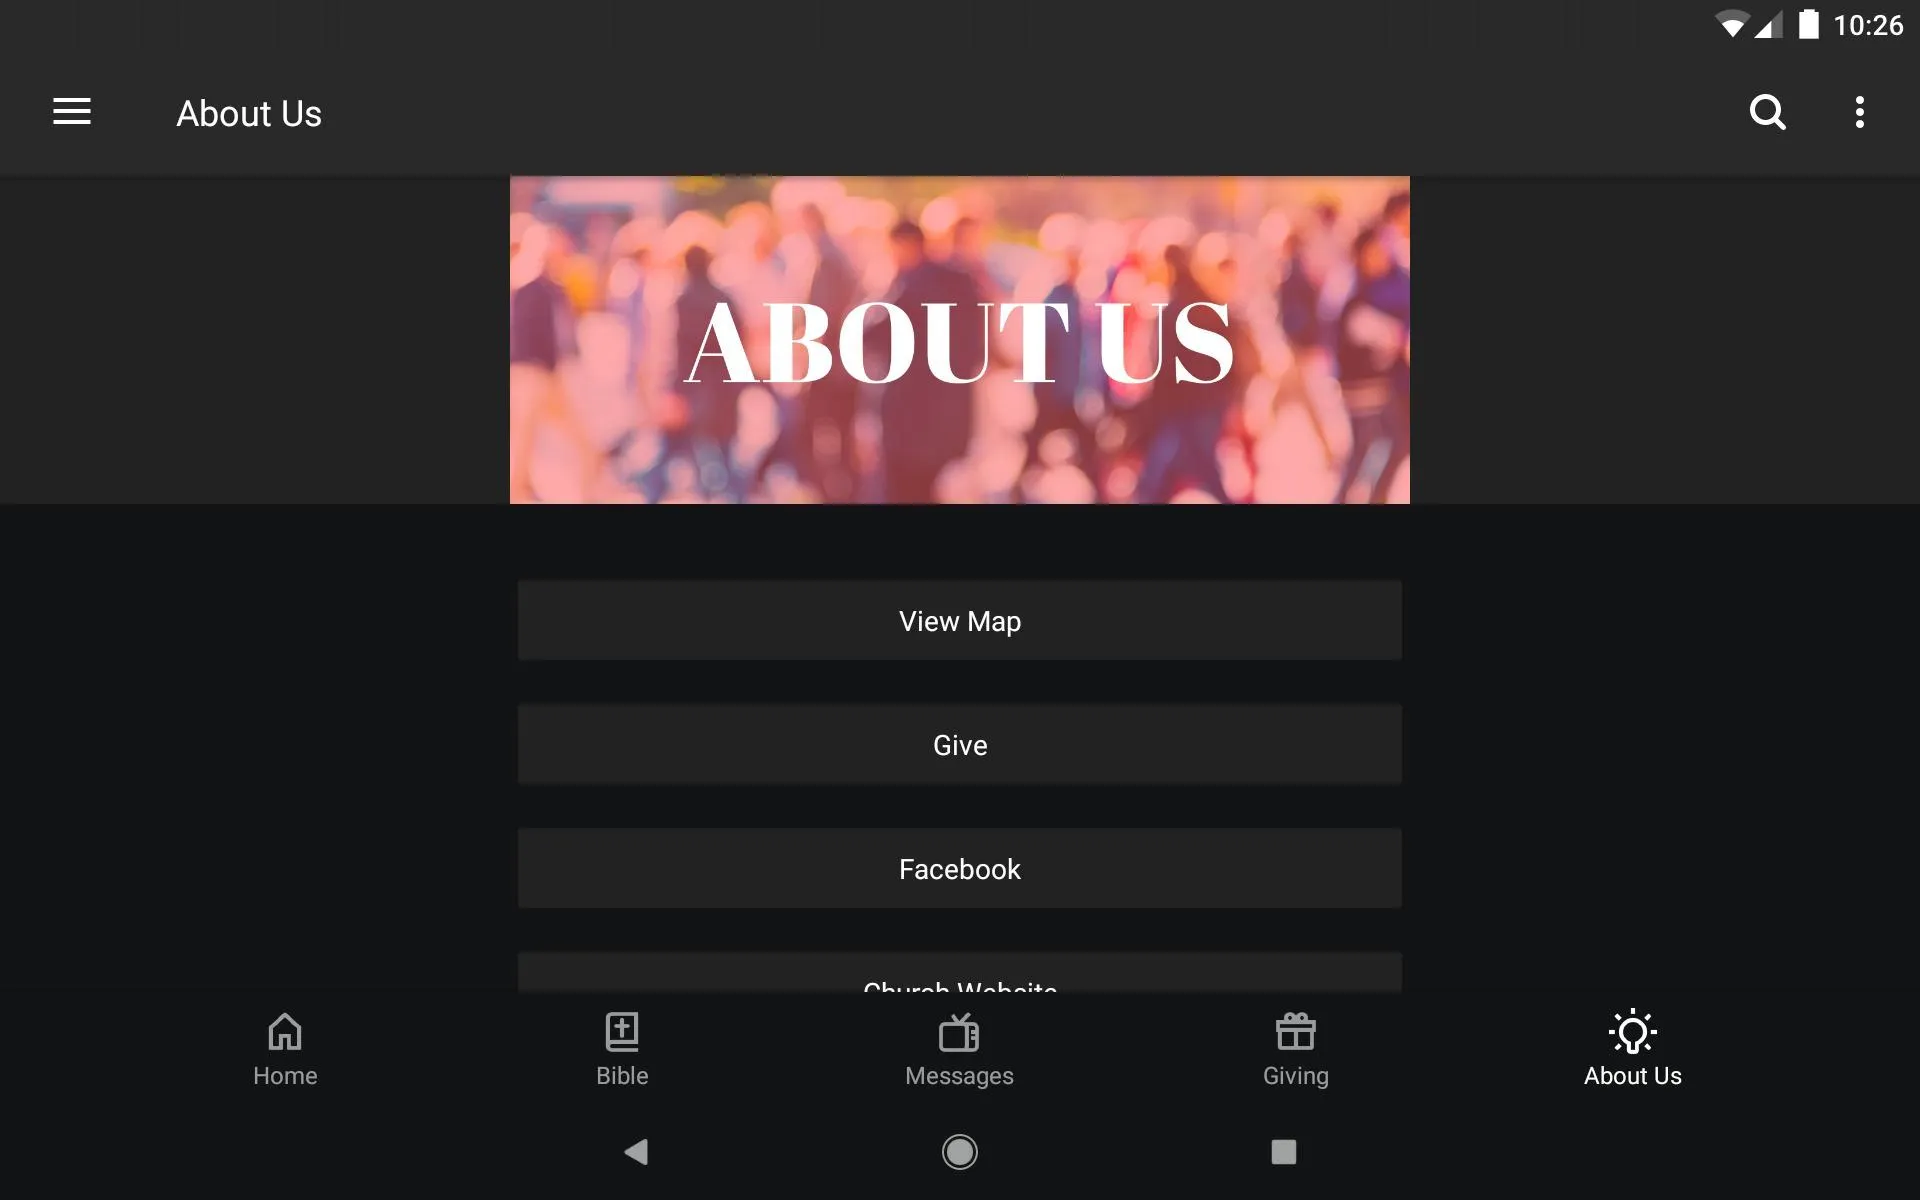This screenshot has height=1200, width=1920.
Task: Tap the hamburger menu icon
Action: (x=72, y=112)
